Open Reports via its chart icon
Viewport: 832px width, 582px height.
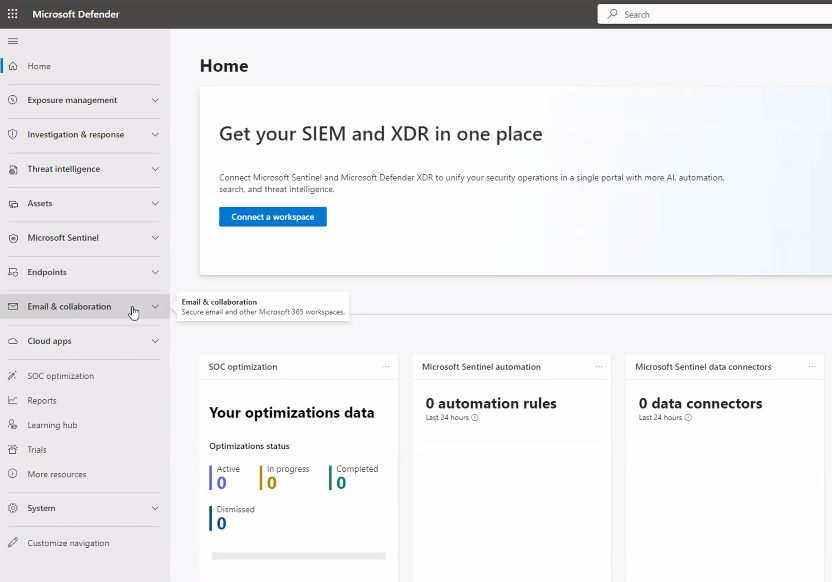click(12, 400)
